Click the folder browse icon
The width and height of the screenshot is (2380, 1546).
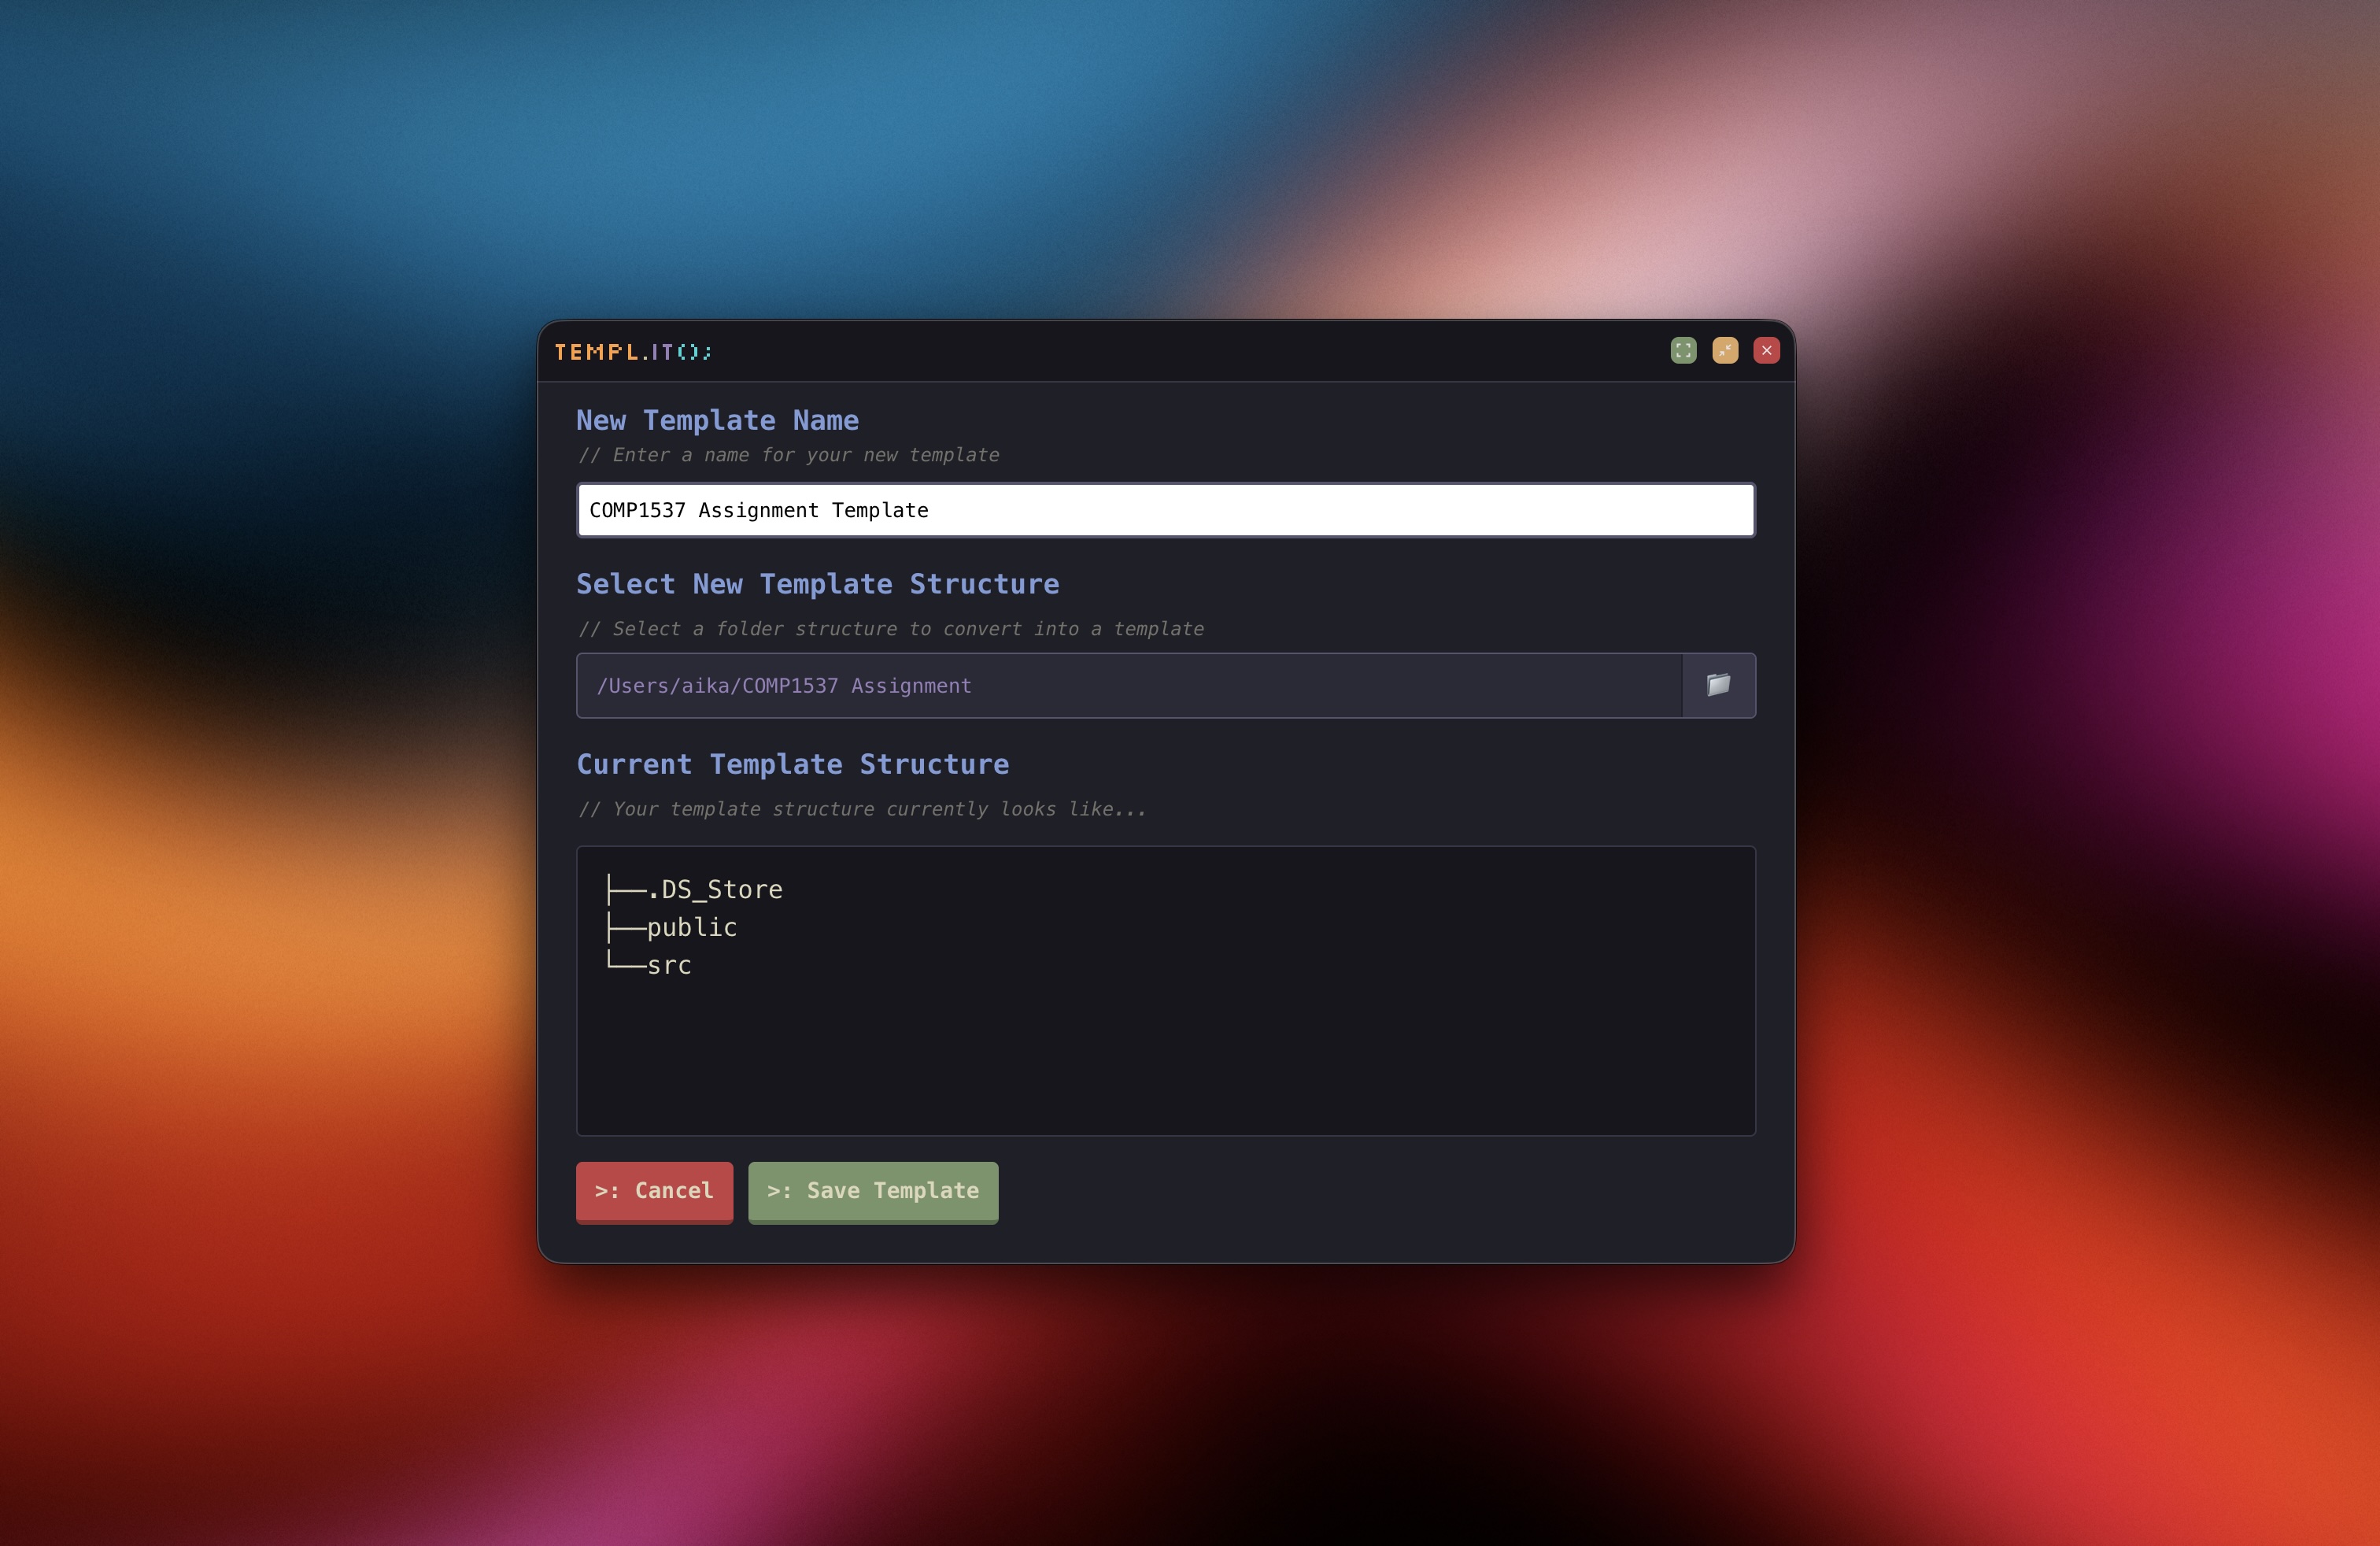(1718, 685)
